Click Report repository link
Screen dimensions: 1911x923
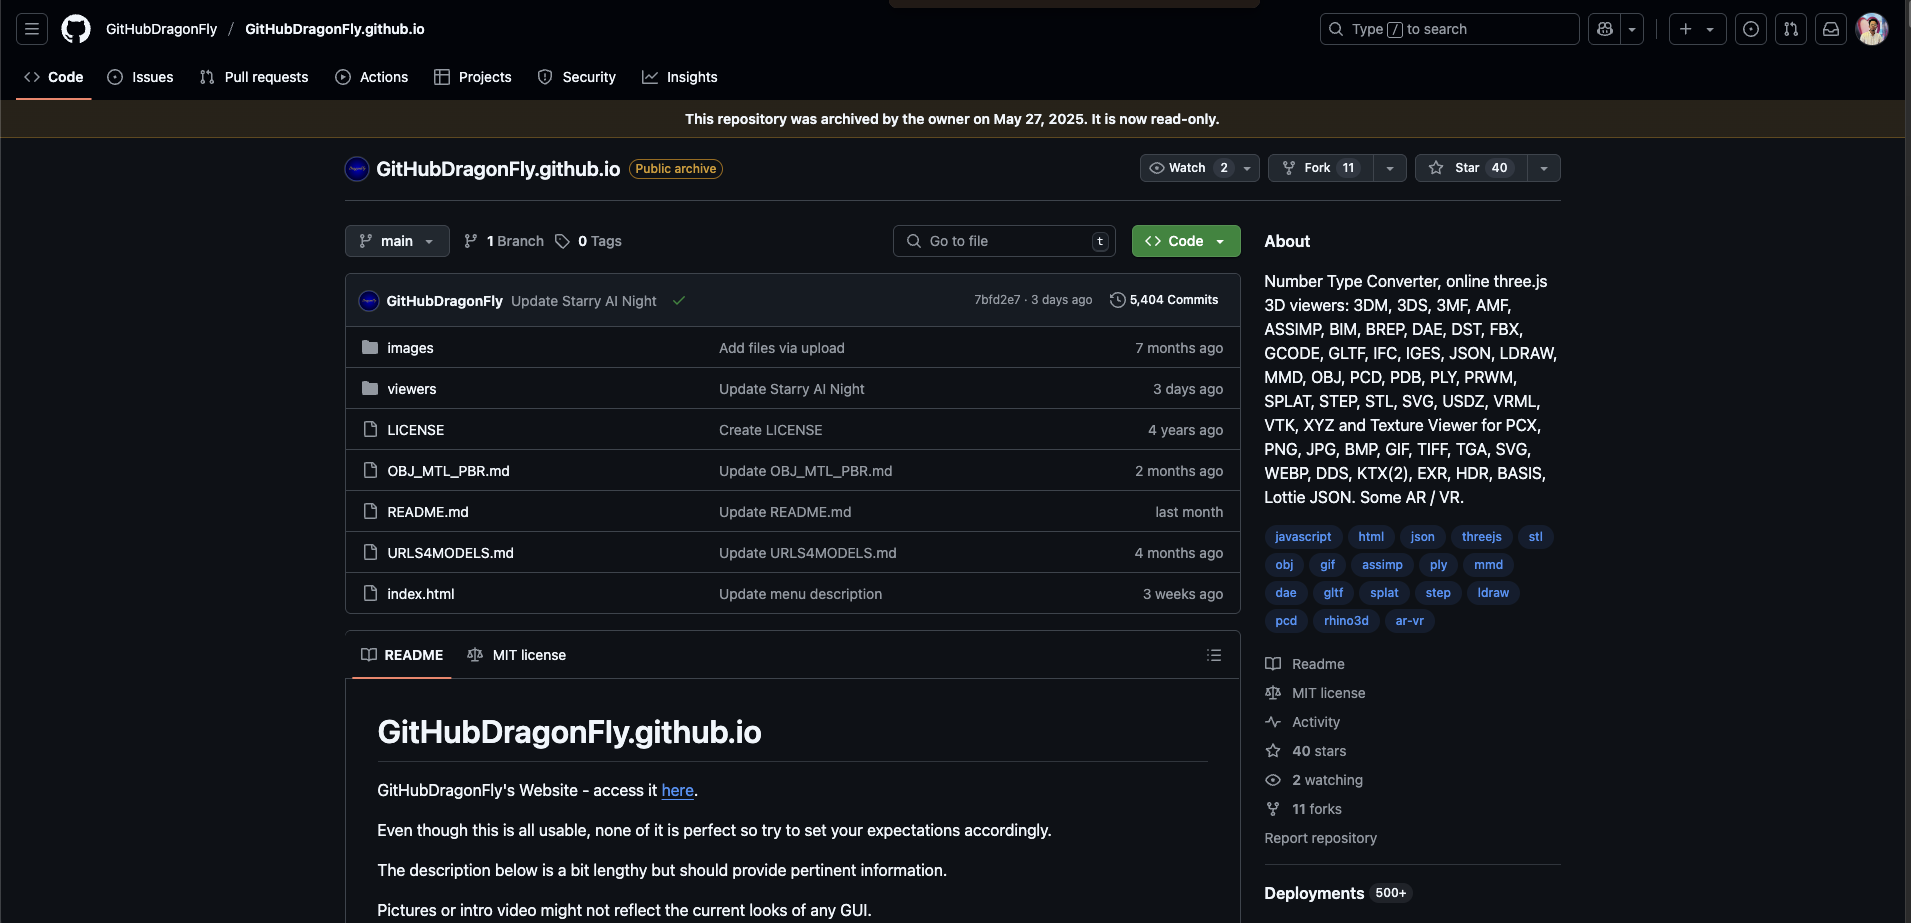pos(1320,838)
